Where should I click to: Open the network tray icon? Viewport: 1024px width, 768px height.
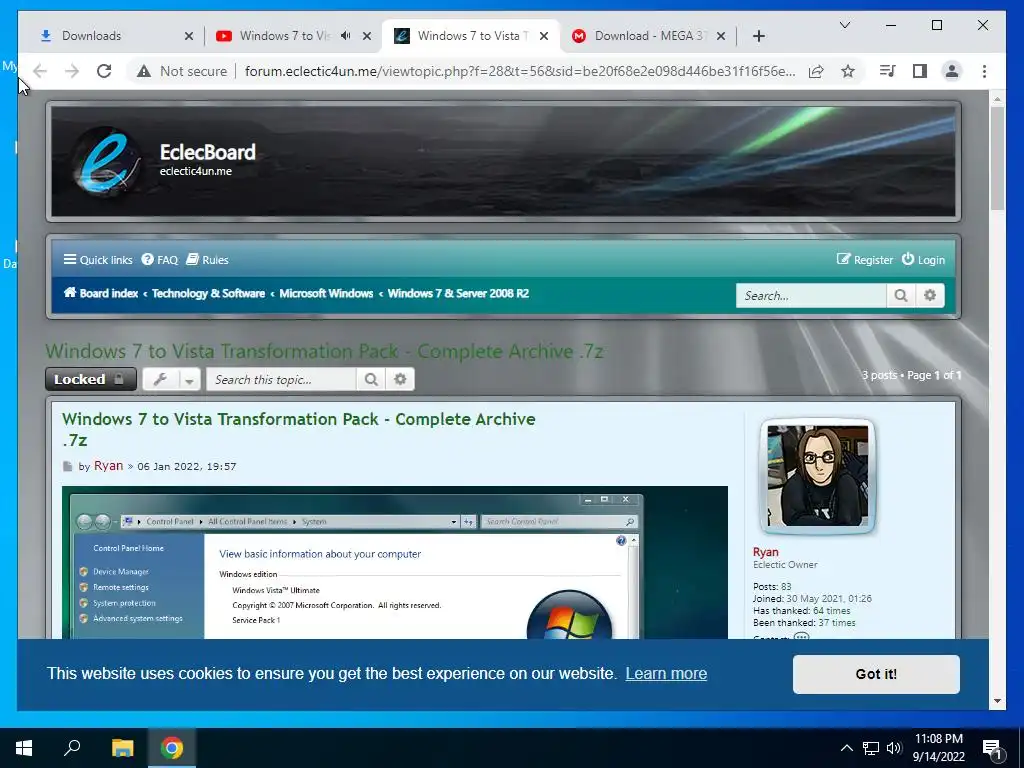coord(871,748)
